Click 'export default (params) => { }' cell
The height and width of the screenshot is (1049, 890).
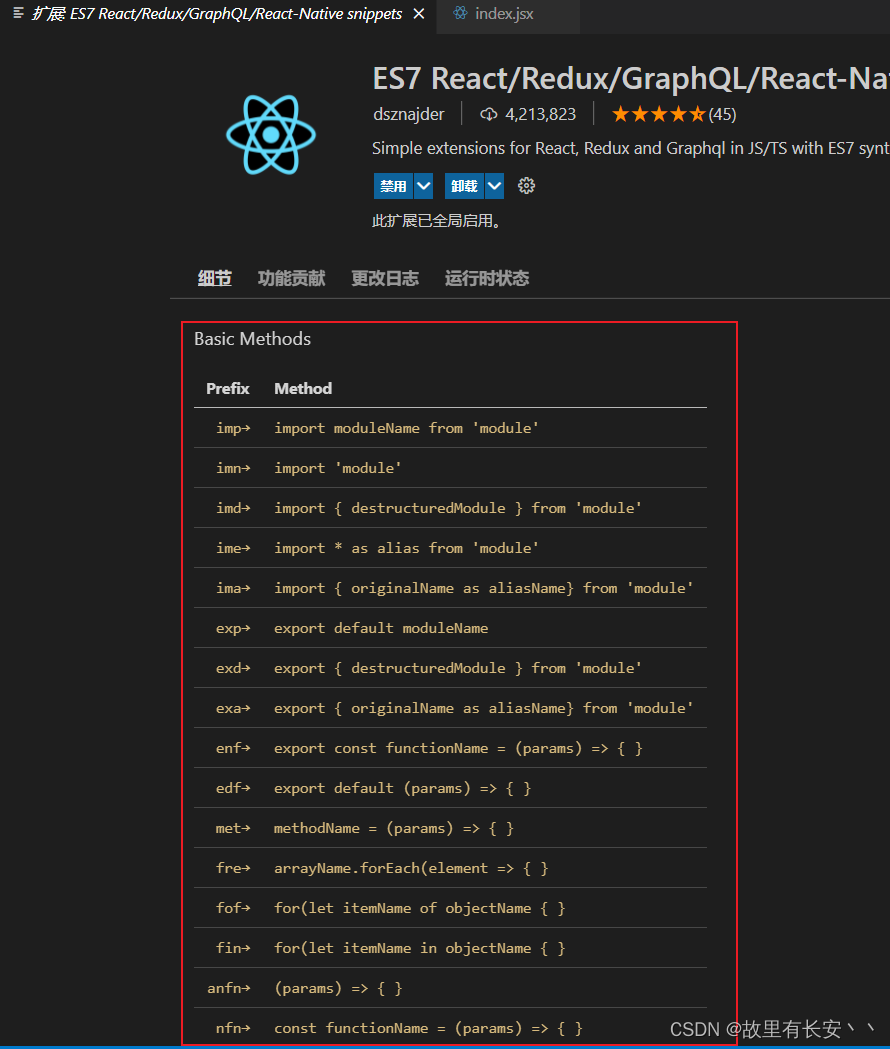402,789
